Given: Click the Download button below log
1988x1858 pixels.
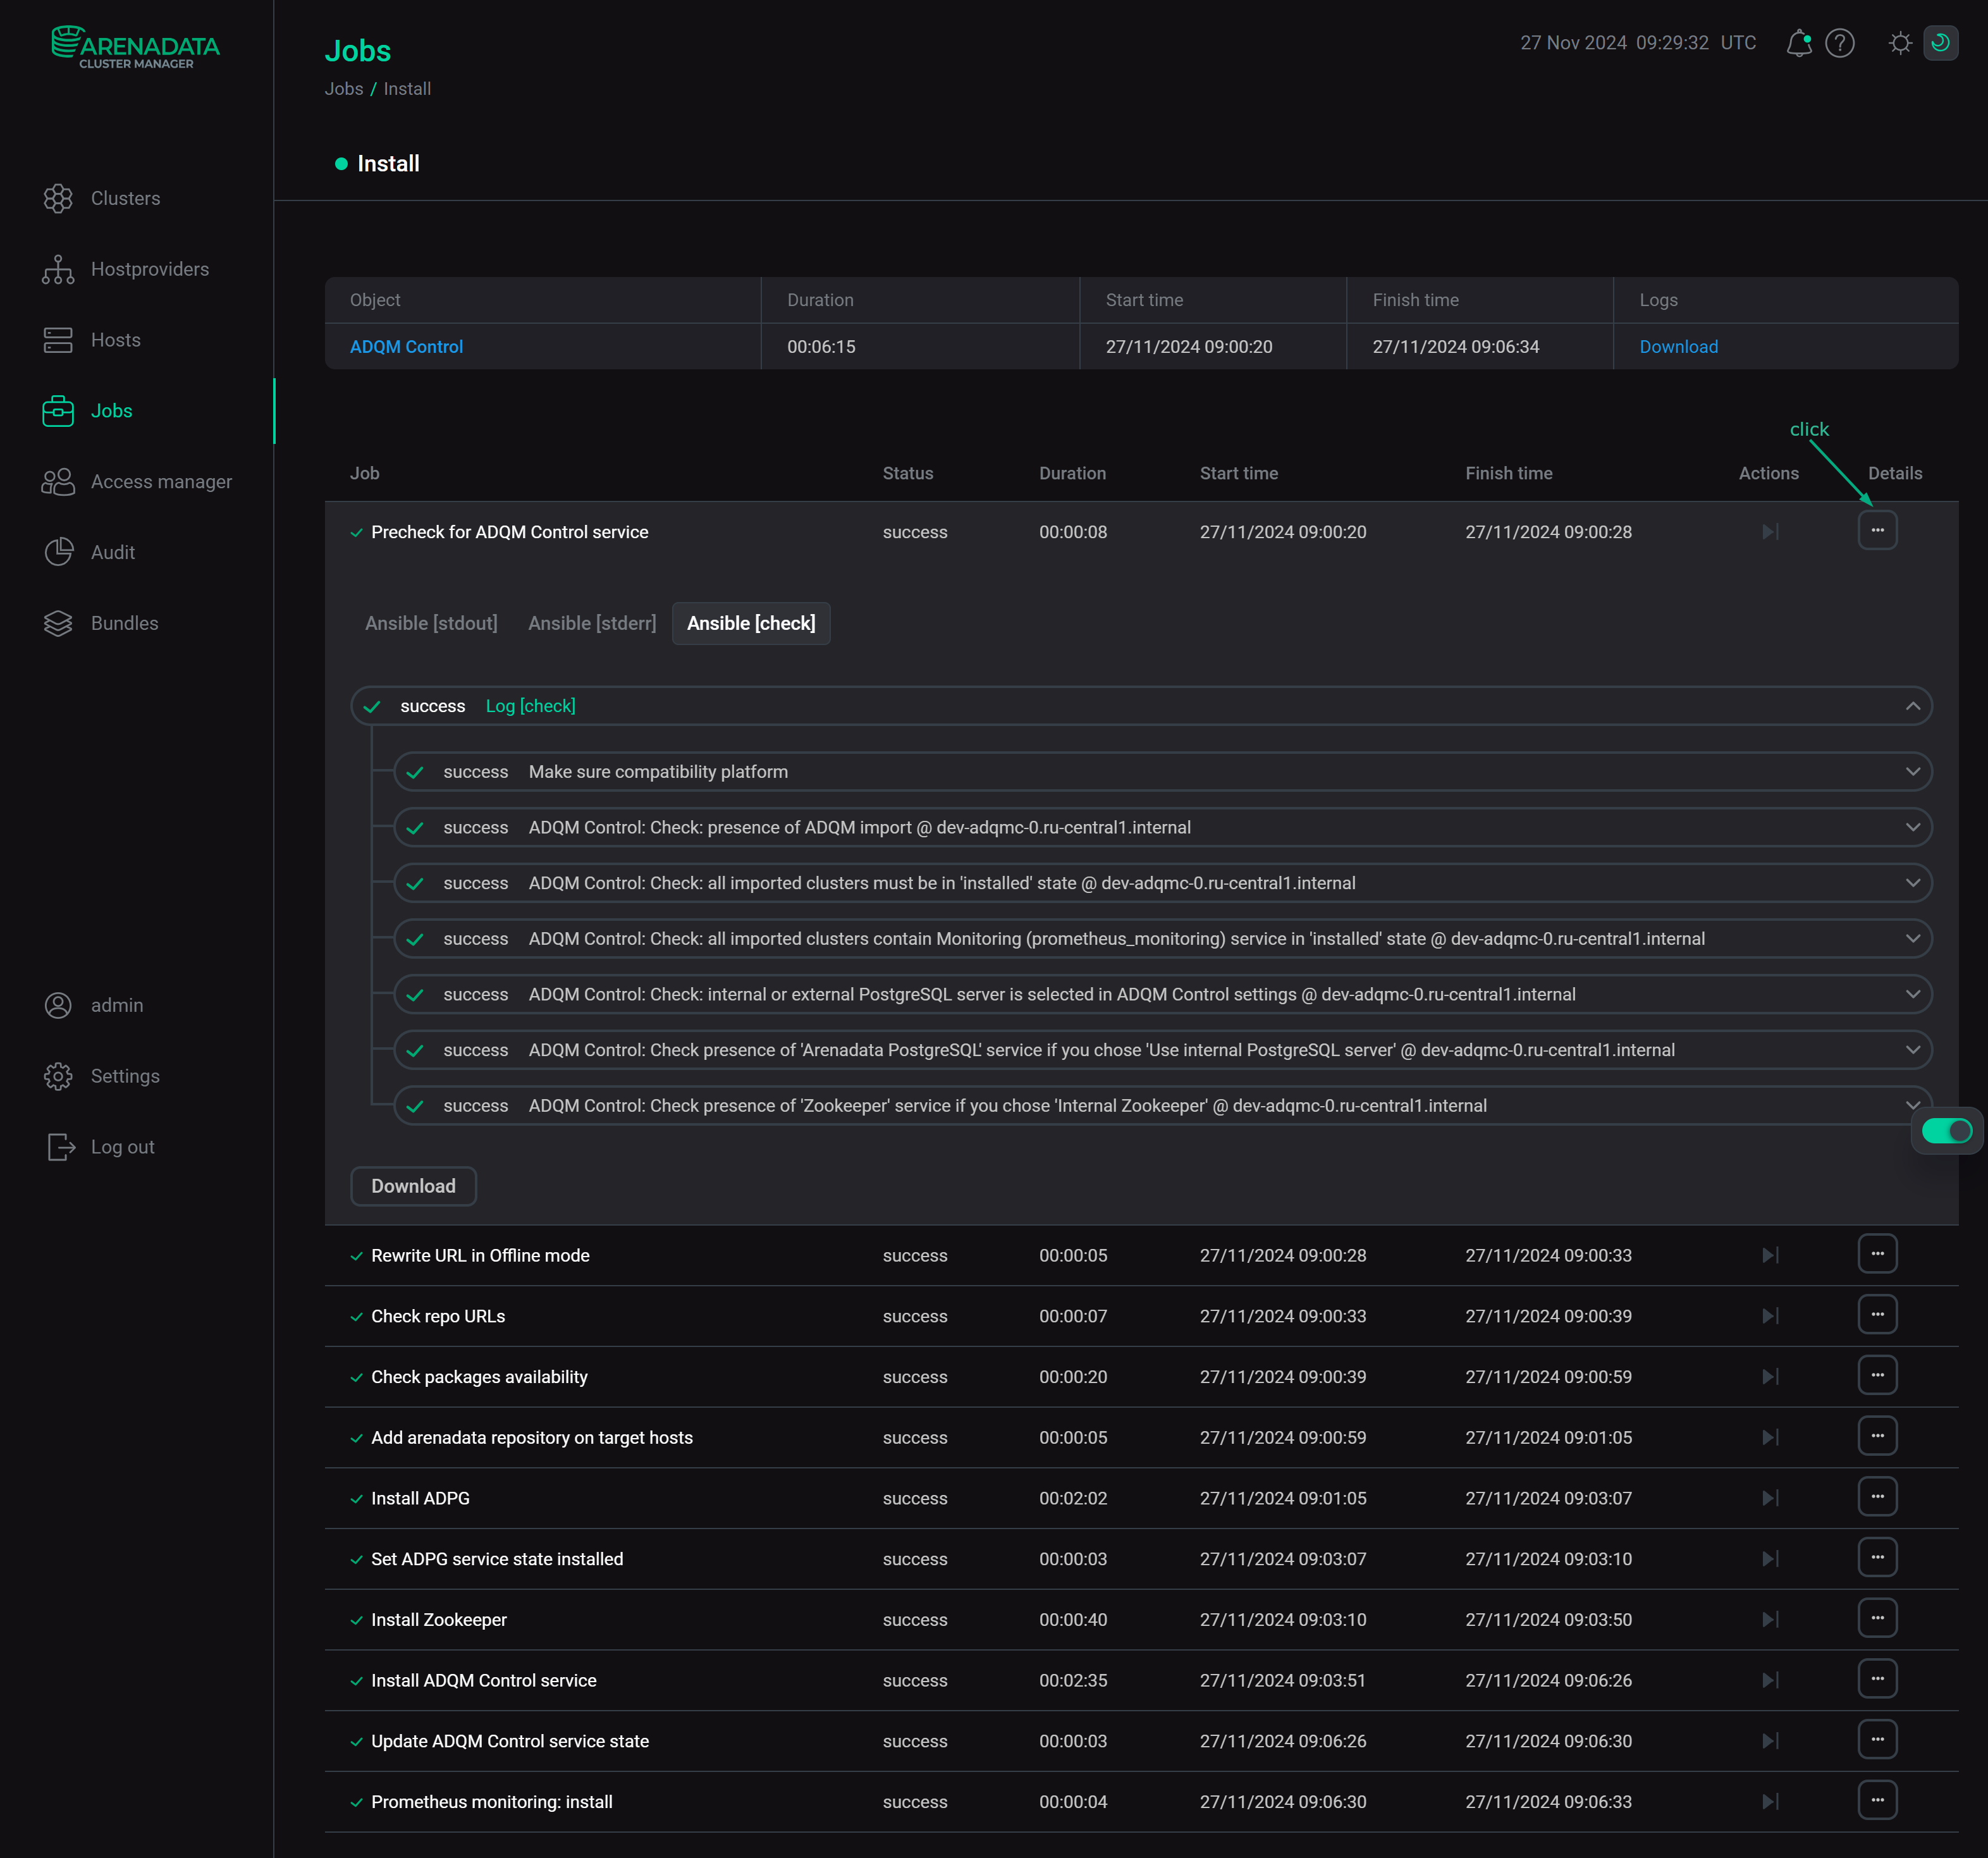Looking at the screenshot, I should [413, 1186].
